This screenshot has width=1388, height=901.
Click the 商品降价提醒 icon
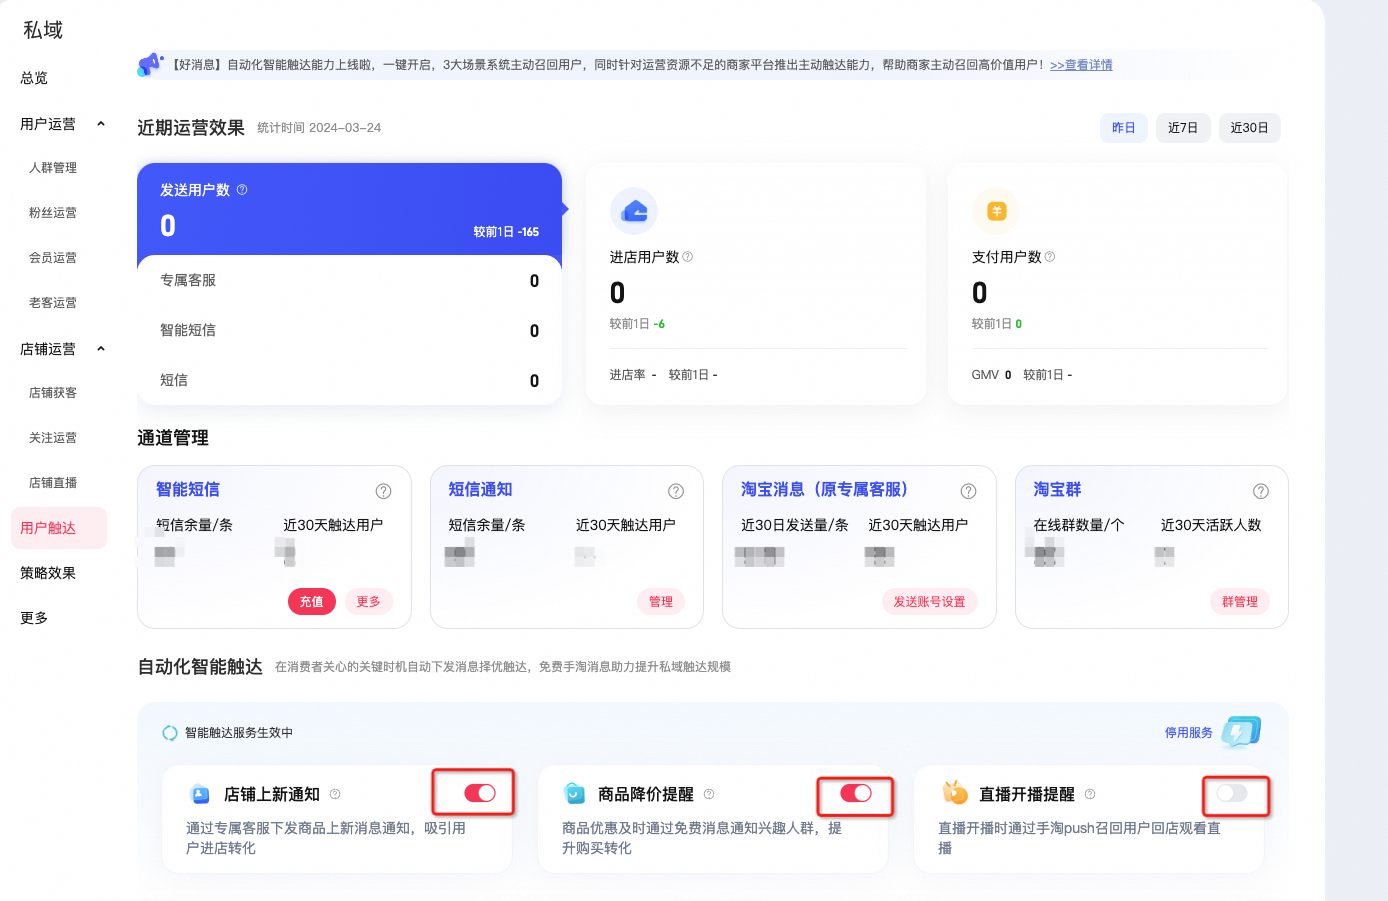(x=575, y=794)
